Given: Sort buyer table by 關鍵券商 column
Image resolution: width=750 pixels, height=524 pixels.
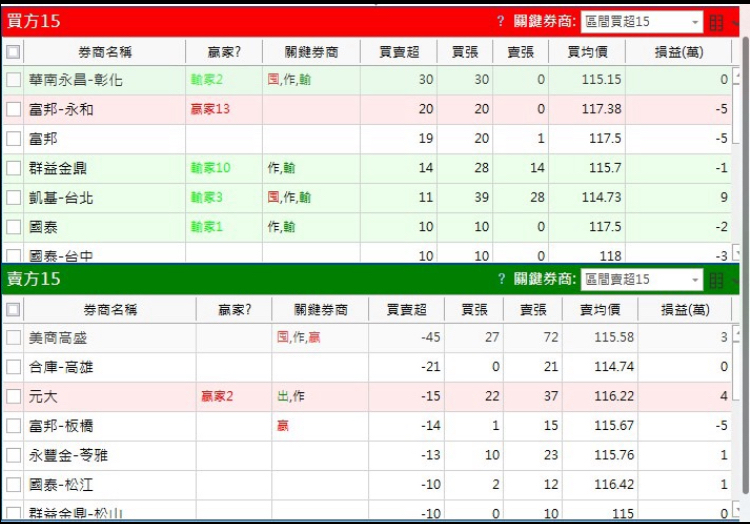Looking at the screenshot, I should [311, 52].
